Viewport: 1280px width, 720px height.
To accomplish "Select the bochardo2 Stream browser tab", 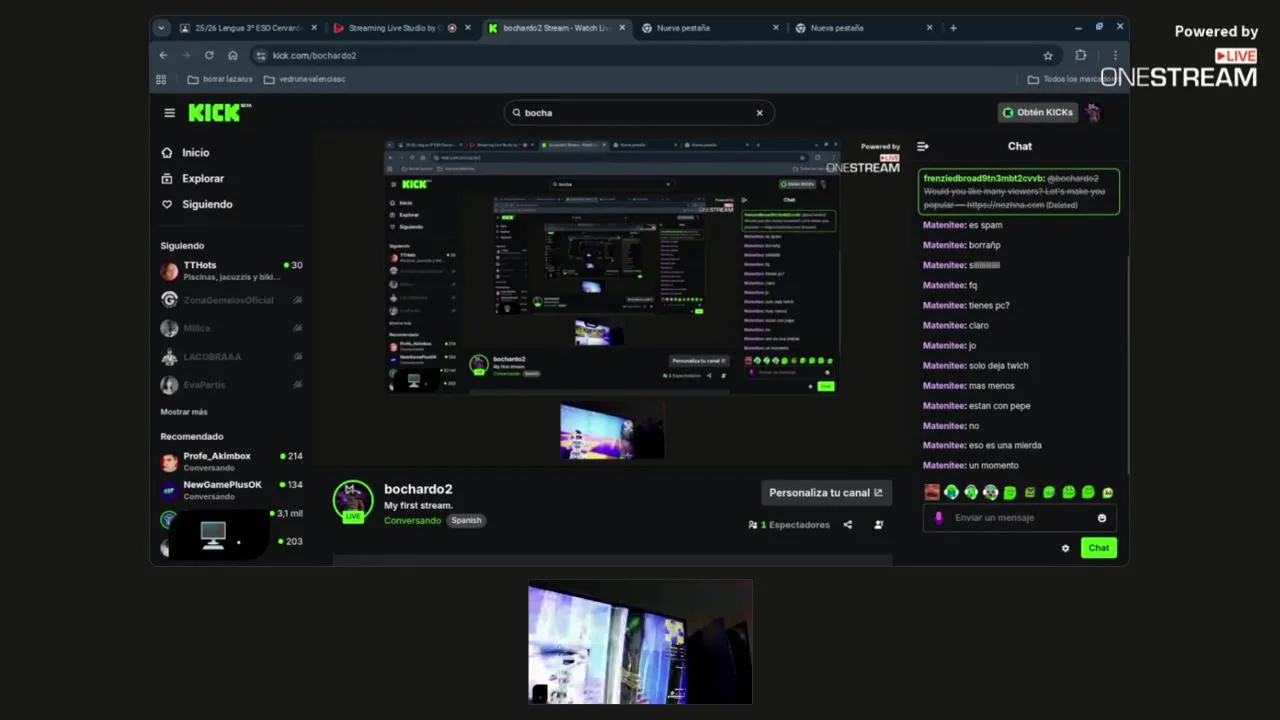I will coord(555,28).
